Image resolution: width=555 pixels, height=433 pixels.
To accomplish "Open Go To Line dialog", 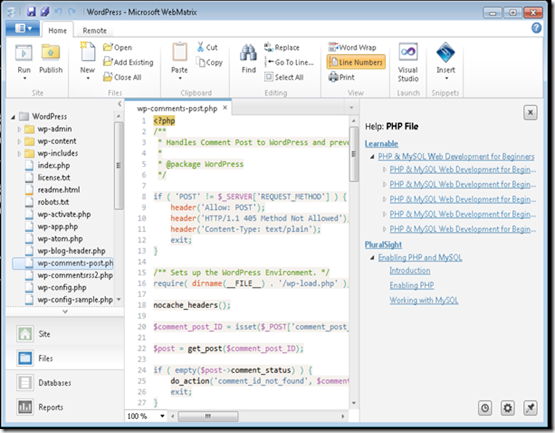I will pyautogui.click(x=289, y=62).
